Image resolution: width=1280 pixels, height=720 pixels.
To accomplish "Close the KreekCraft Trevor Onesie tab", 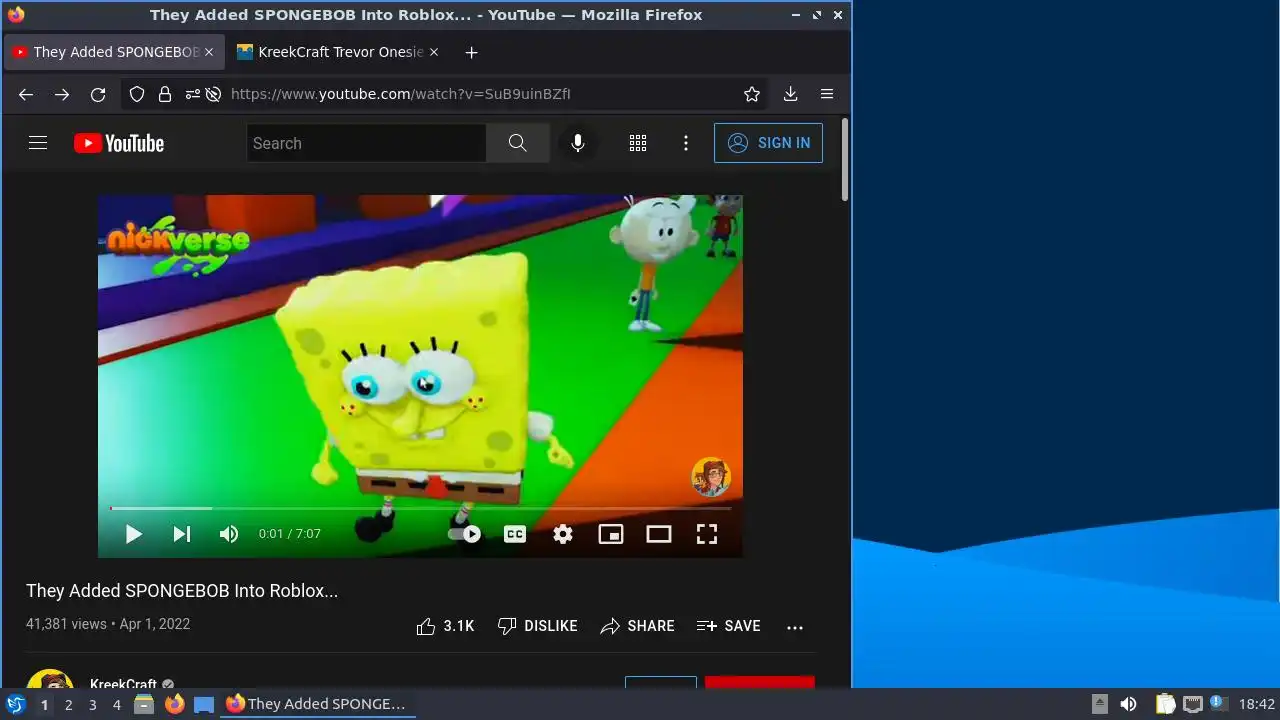I will pyautogui.click(x=432, y=52).
